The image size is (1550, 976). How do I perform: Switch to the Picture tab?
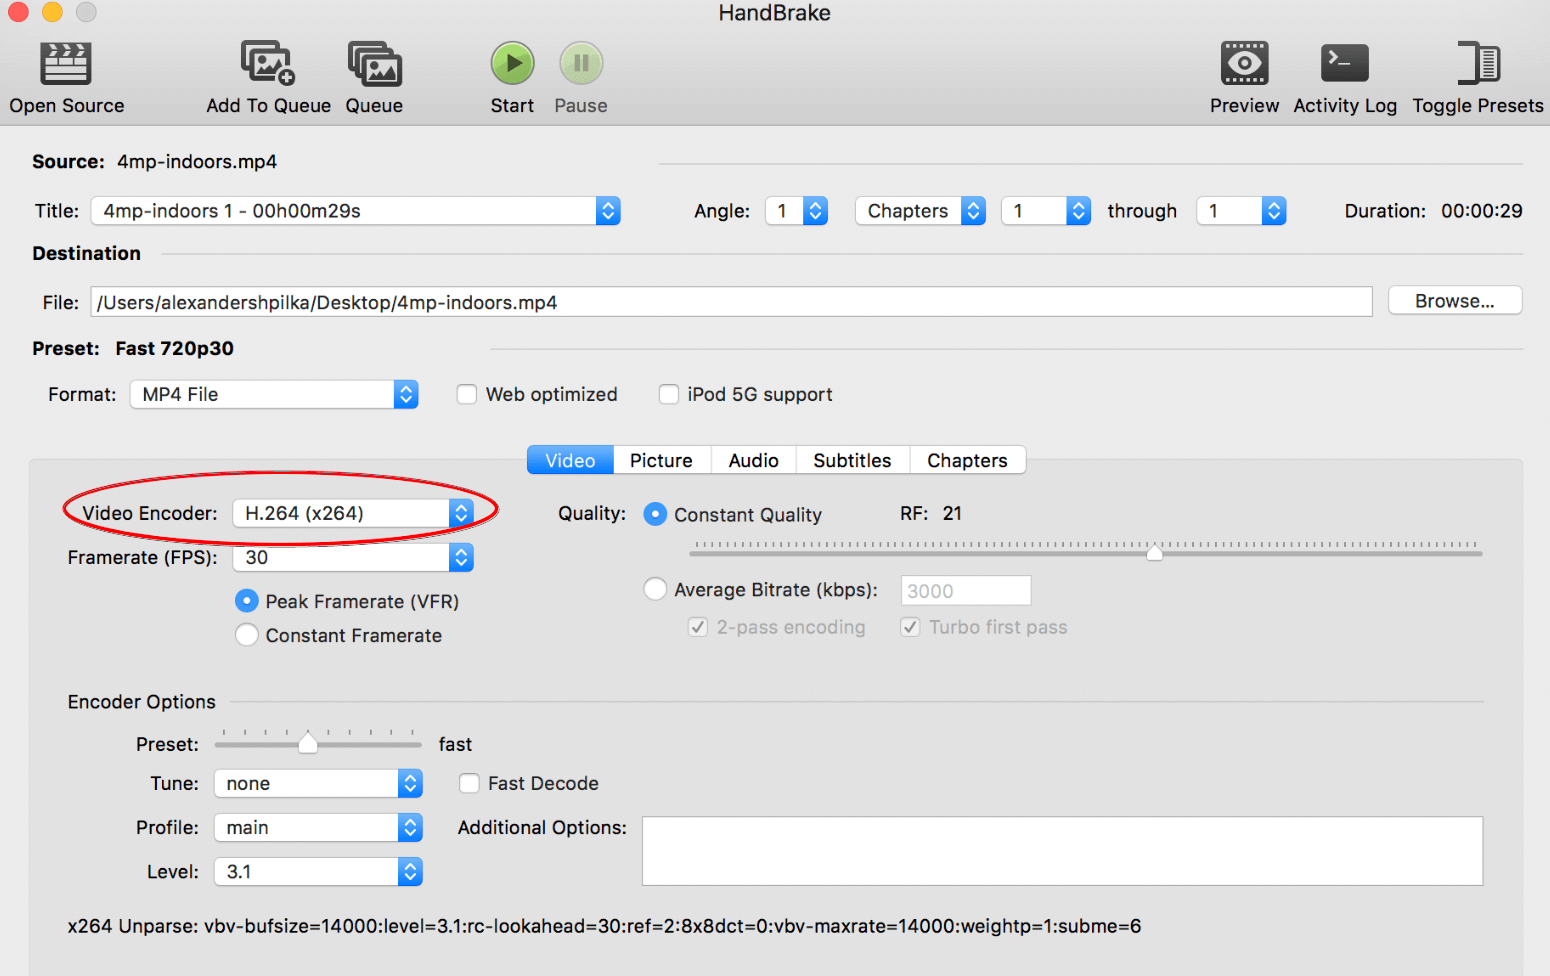661,460
